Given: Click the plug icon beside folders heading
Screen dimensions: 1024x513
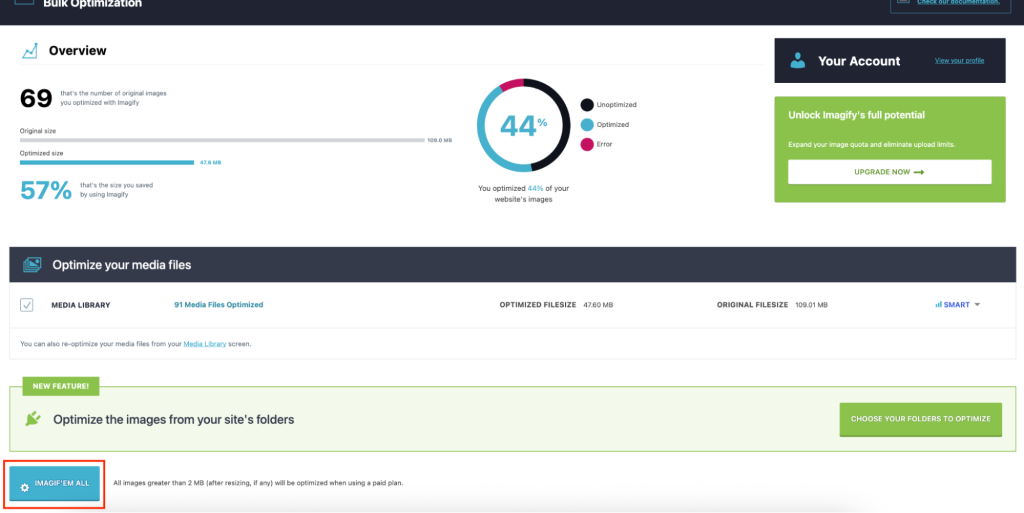Looking at the screenshot, I should tap(33, 419).
